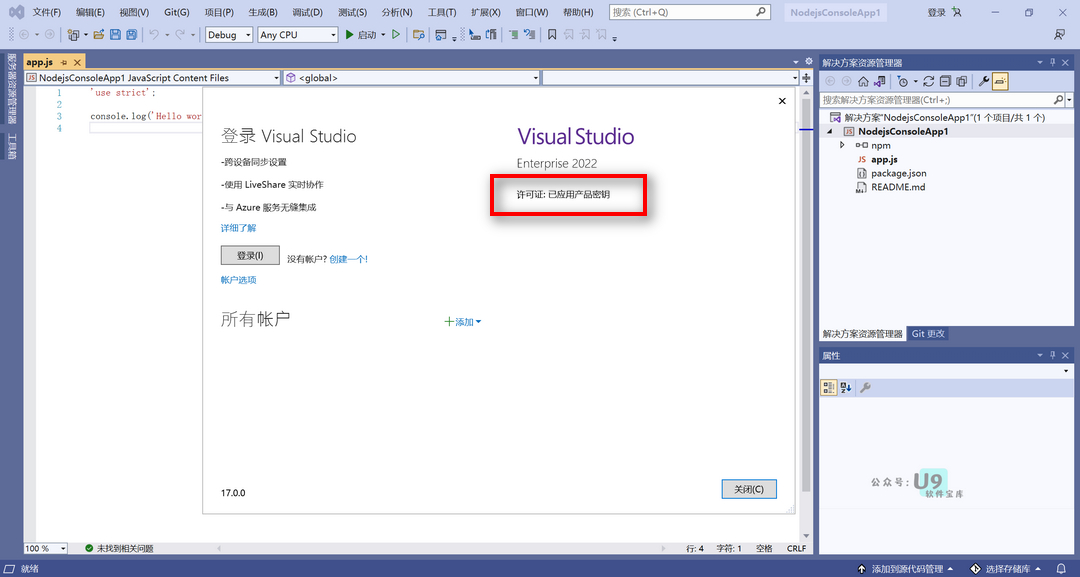Click the Collapse All icon
This screenshot has width=1080, height=577.
pos(945,81)
